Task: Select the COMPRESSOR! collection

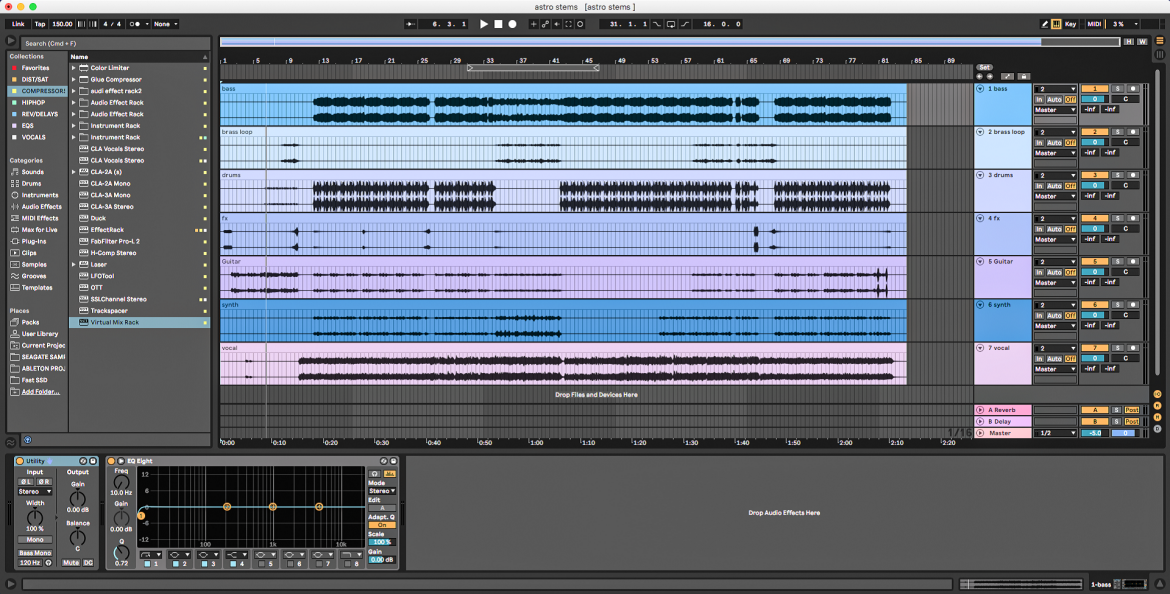Action: (x=37, y=91)
